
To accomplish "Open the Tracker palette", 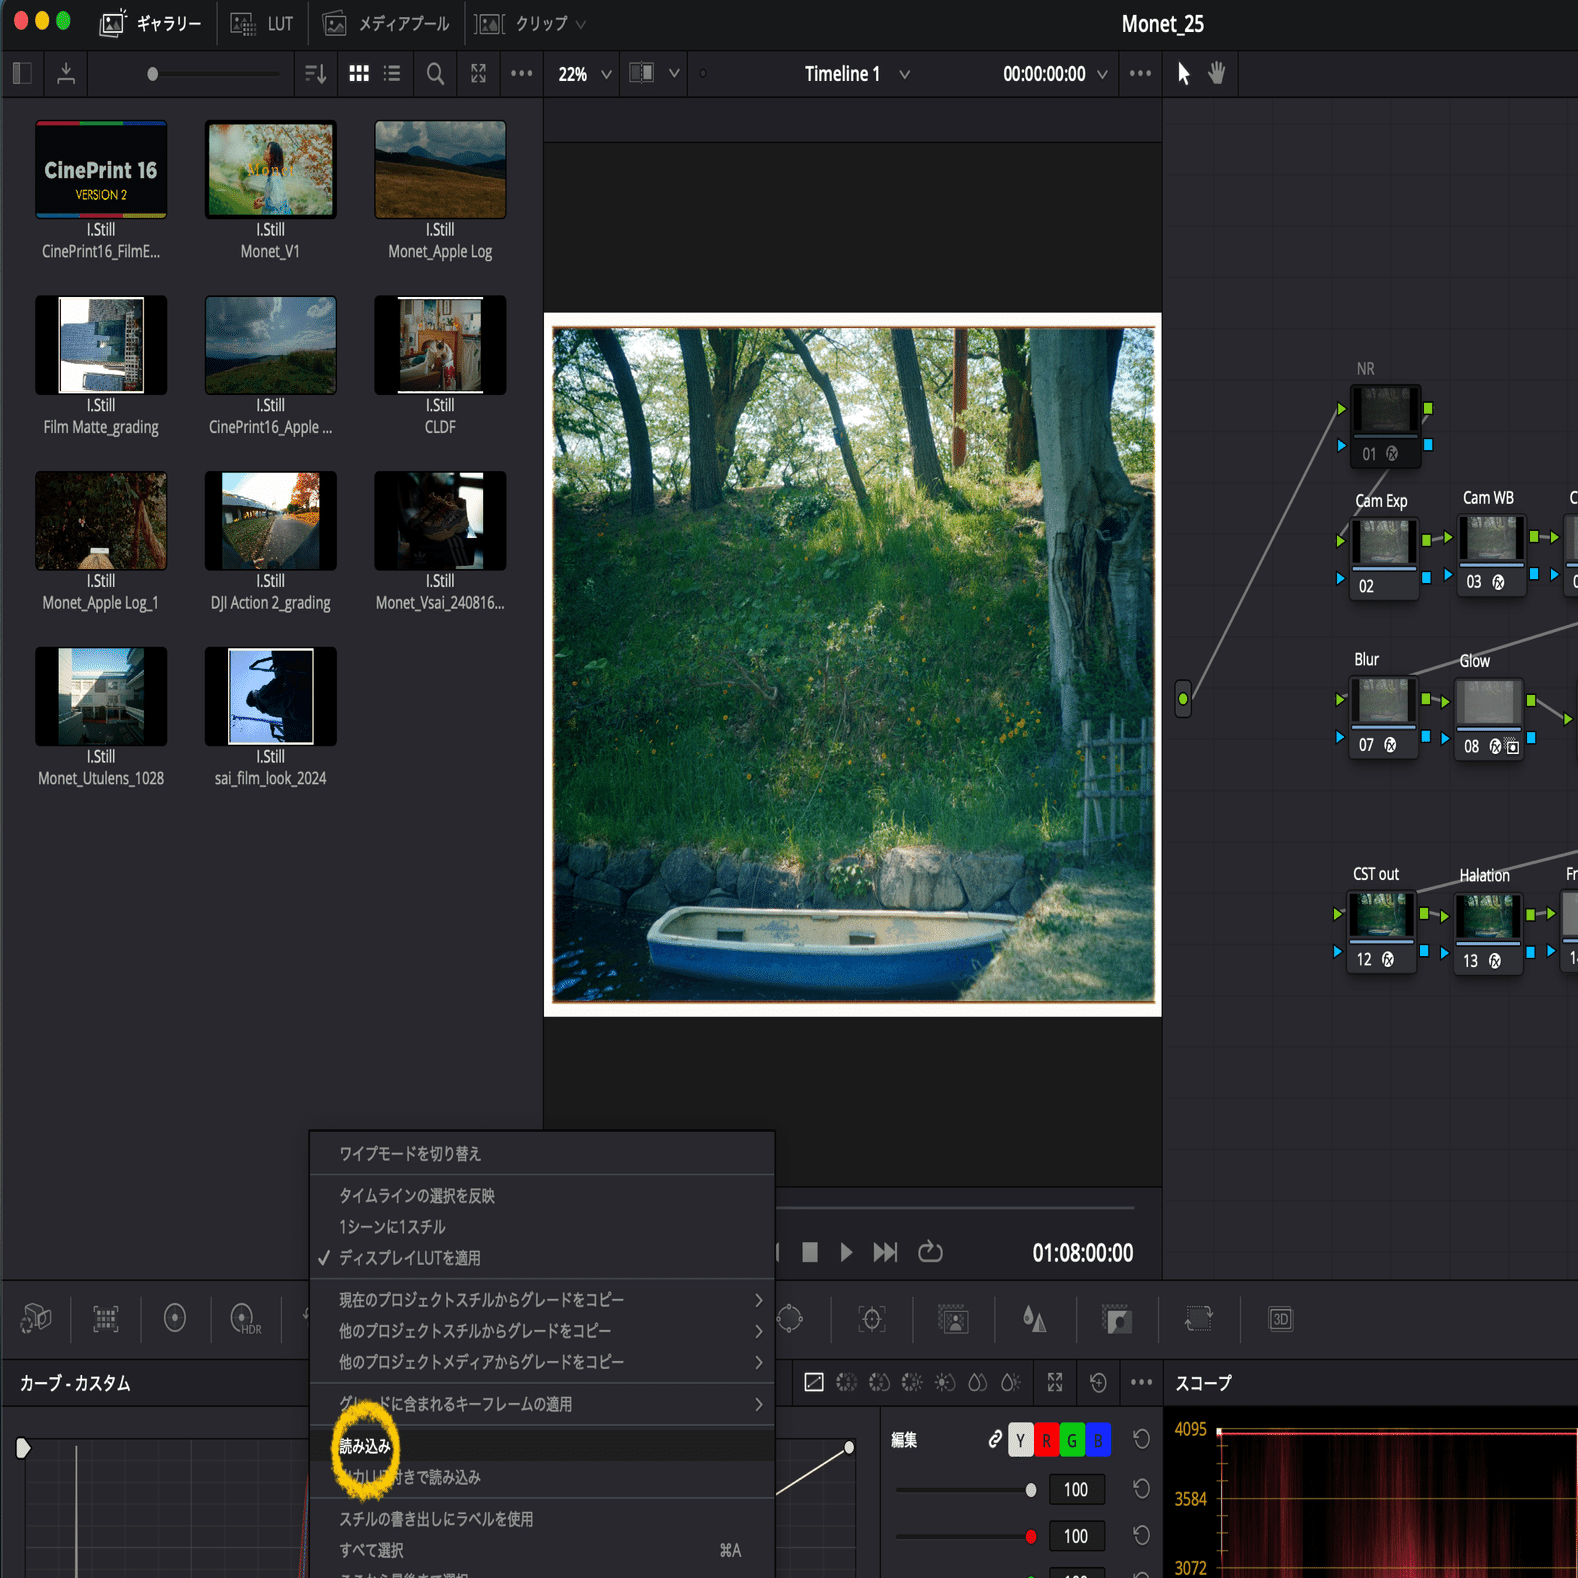I will (x=872, y=1319).
